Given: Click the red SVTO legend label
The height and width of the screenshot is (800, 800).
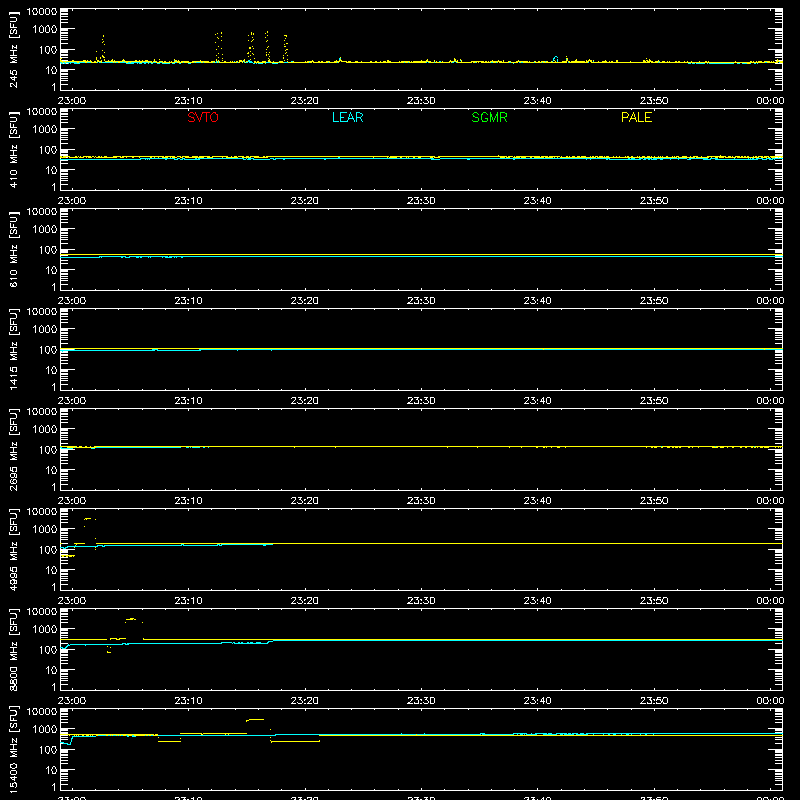Looking at the screenshot, I should coord(203,117).
